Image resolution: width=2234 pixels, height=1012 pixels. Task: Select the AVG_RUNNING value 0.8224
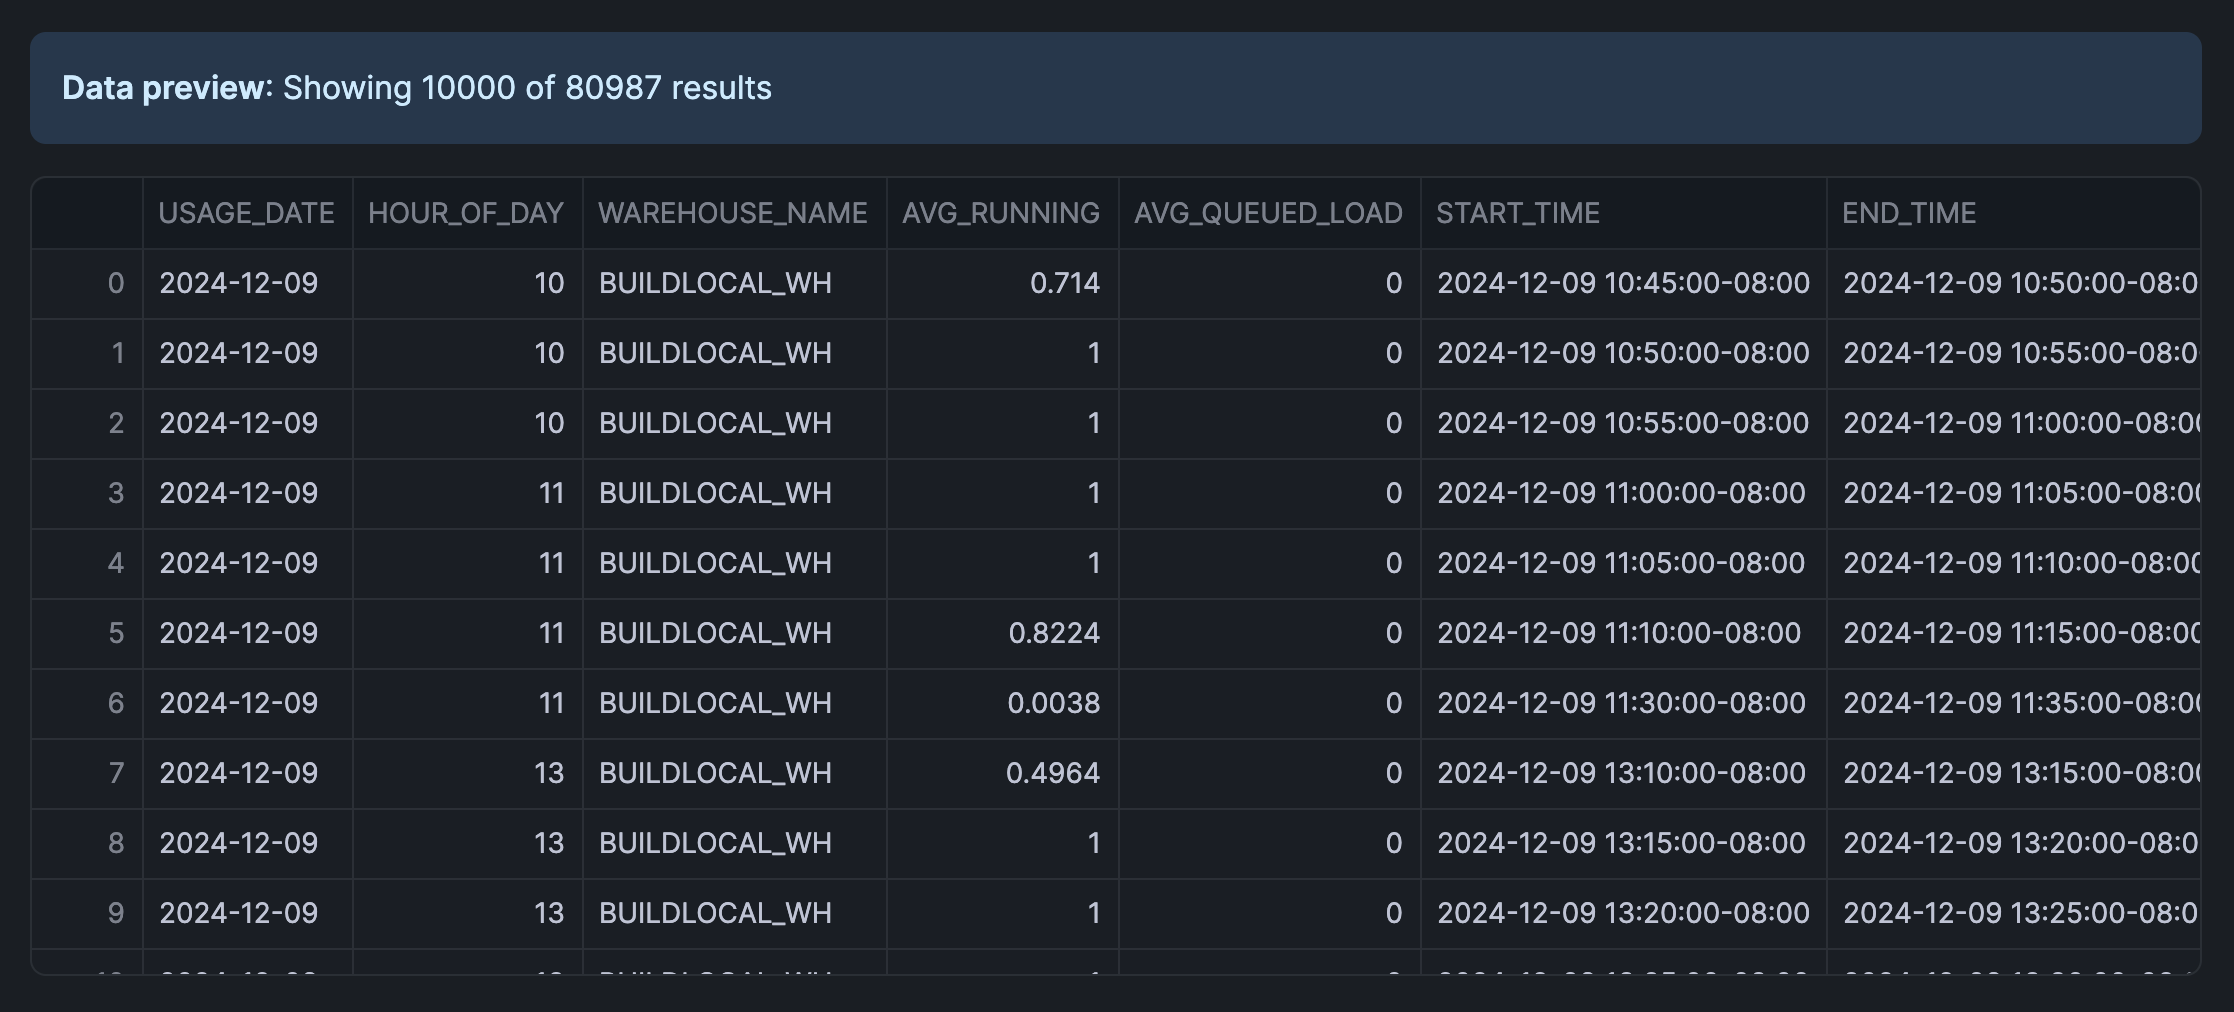click(1053, 633)
